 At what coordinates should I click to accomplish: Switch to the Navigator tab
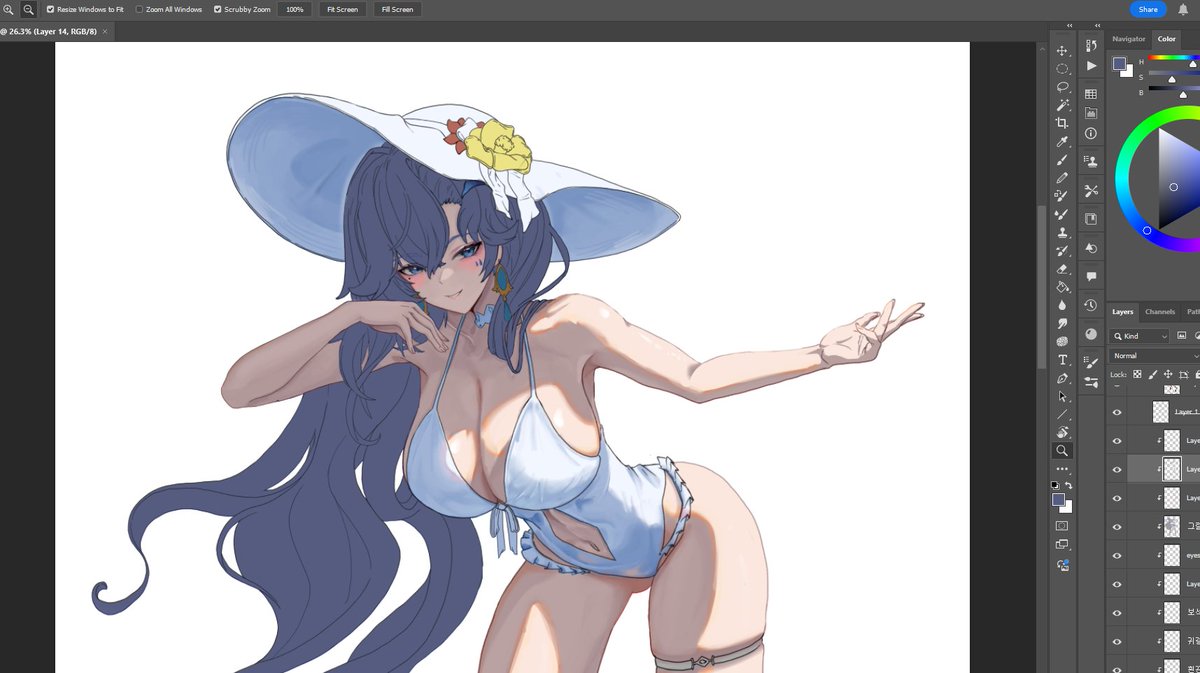pos(1129,39)
